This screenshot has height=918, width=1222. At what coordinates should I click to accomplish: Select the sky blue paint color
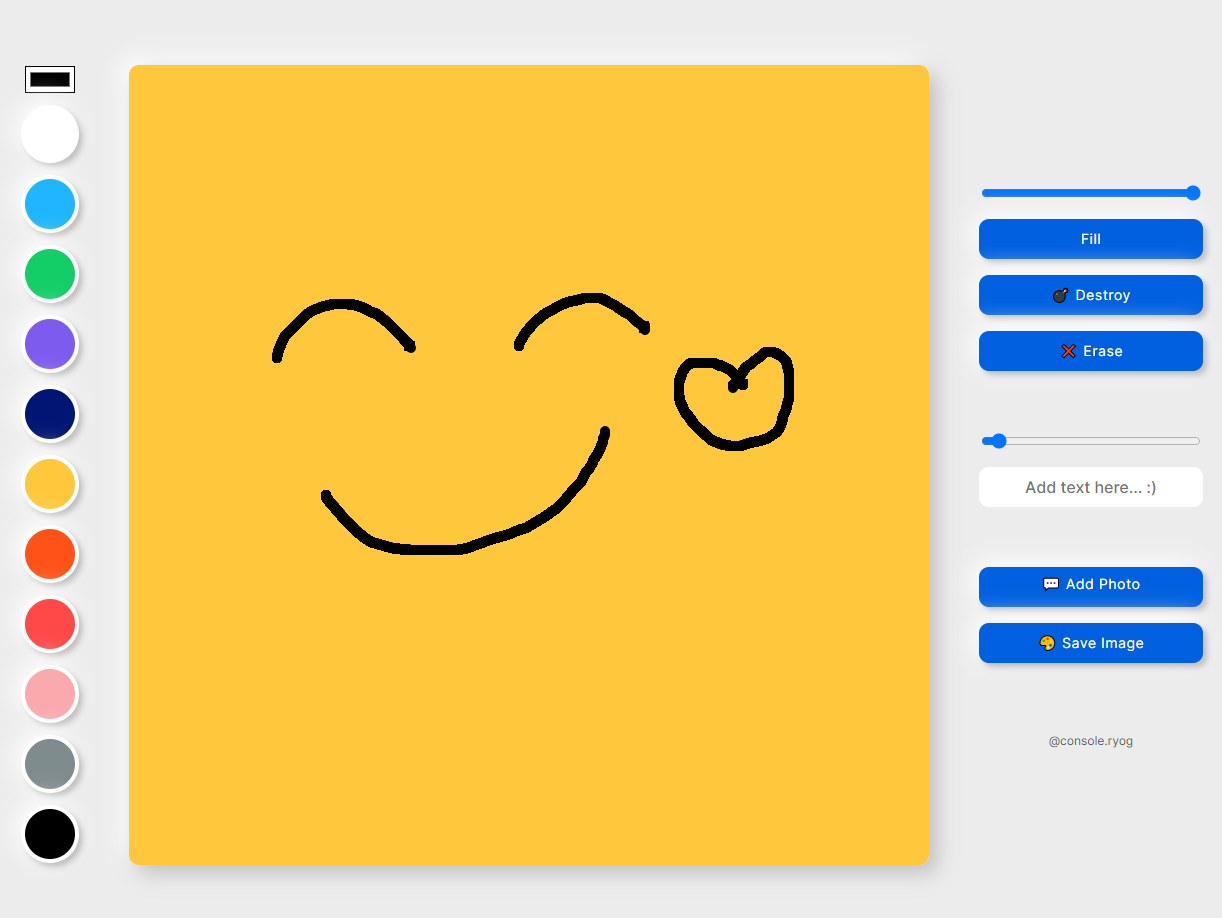(50, 204)
